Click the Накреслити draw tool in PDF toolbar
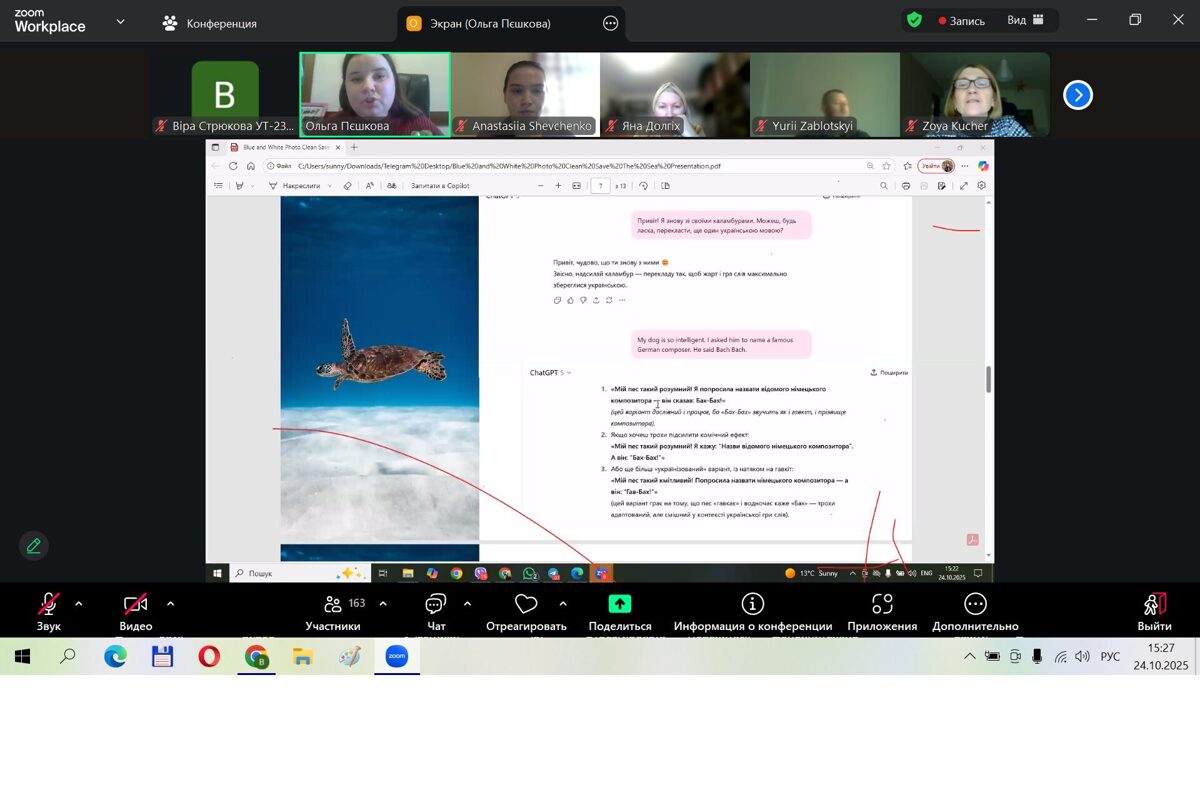The image size is (1200, 800). [294, 185]
